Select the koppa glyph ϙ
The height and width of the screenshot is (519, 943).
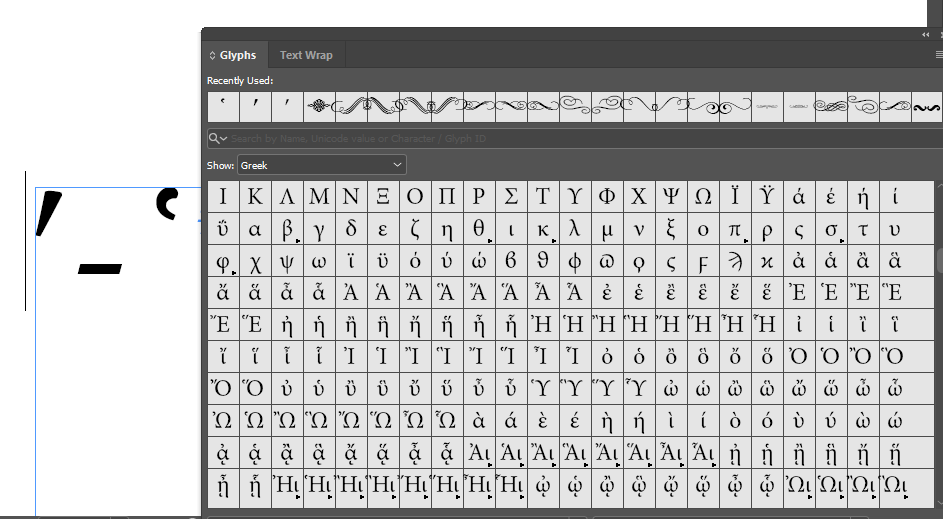pos(639,261)
